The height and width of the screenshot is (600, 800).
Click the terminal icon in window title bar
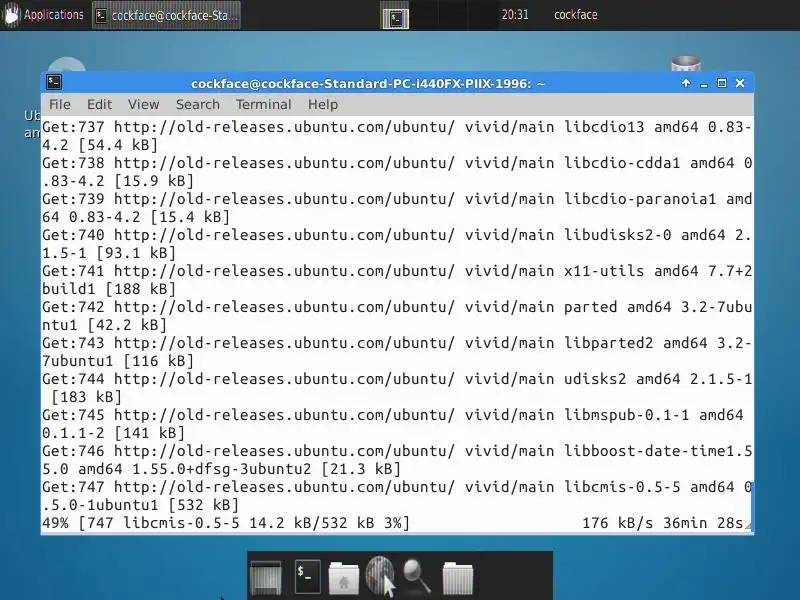point(54,82)
